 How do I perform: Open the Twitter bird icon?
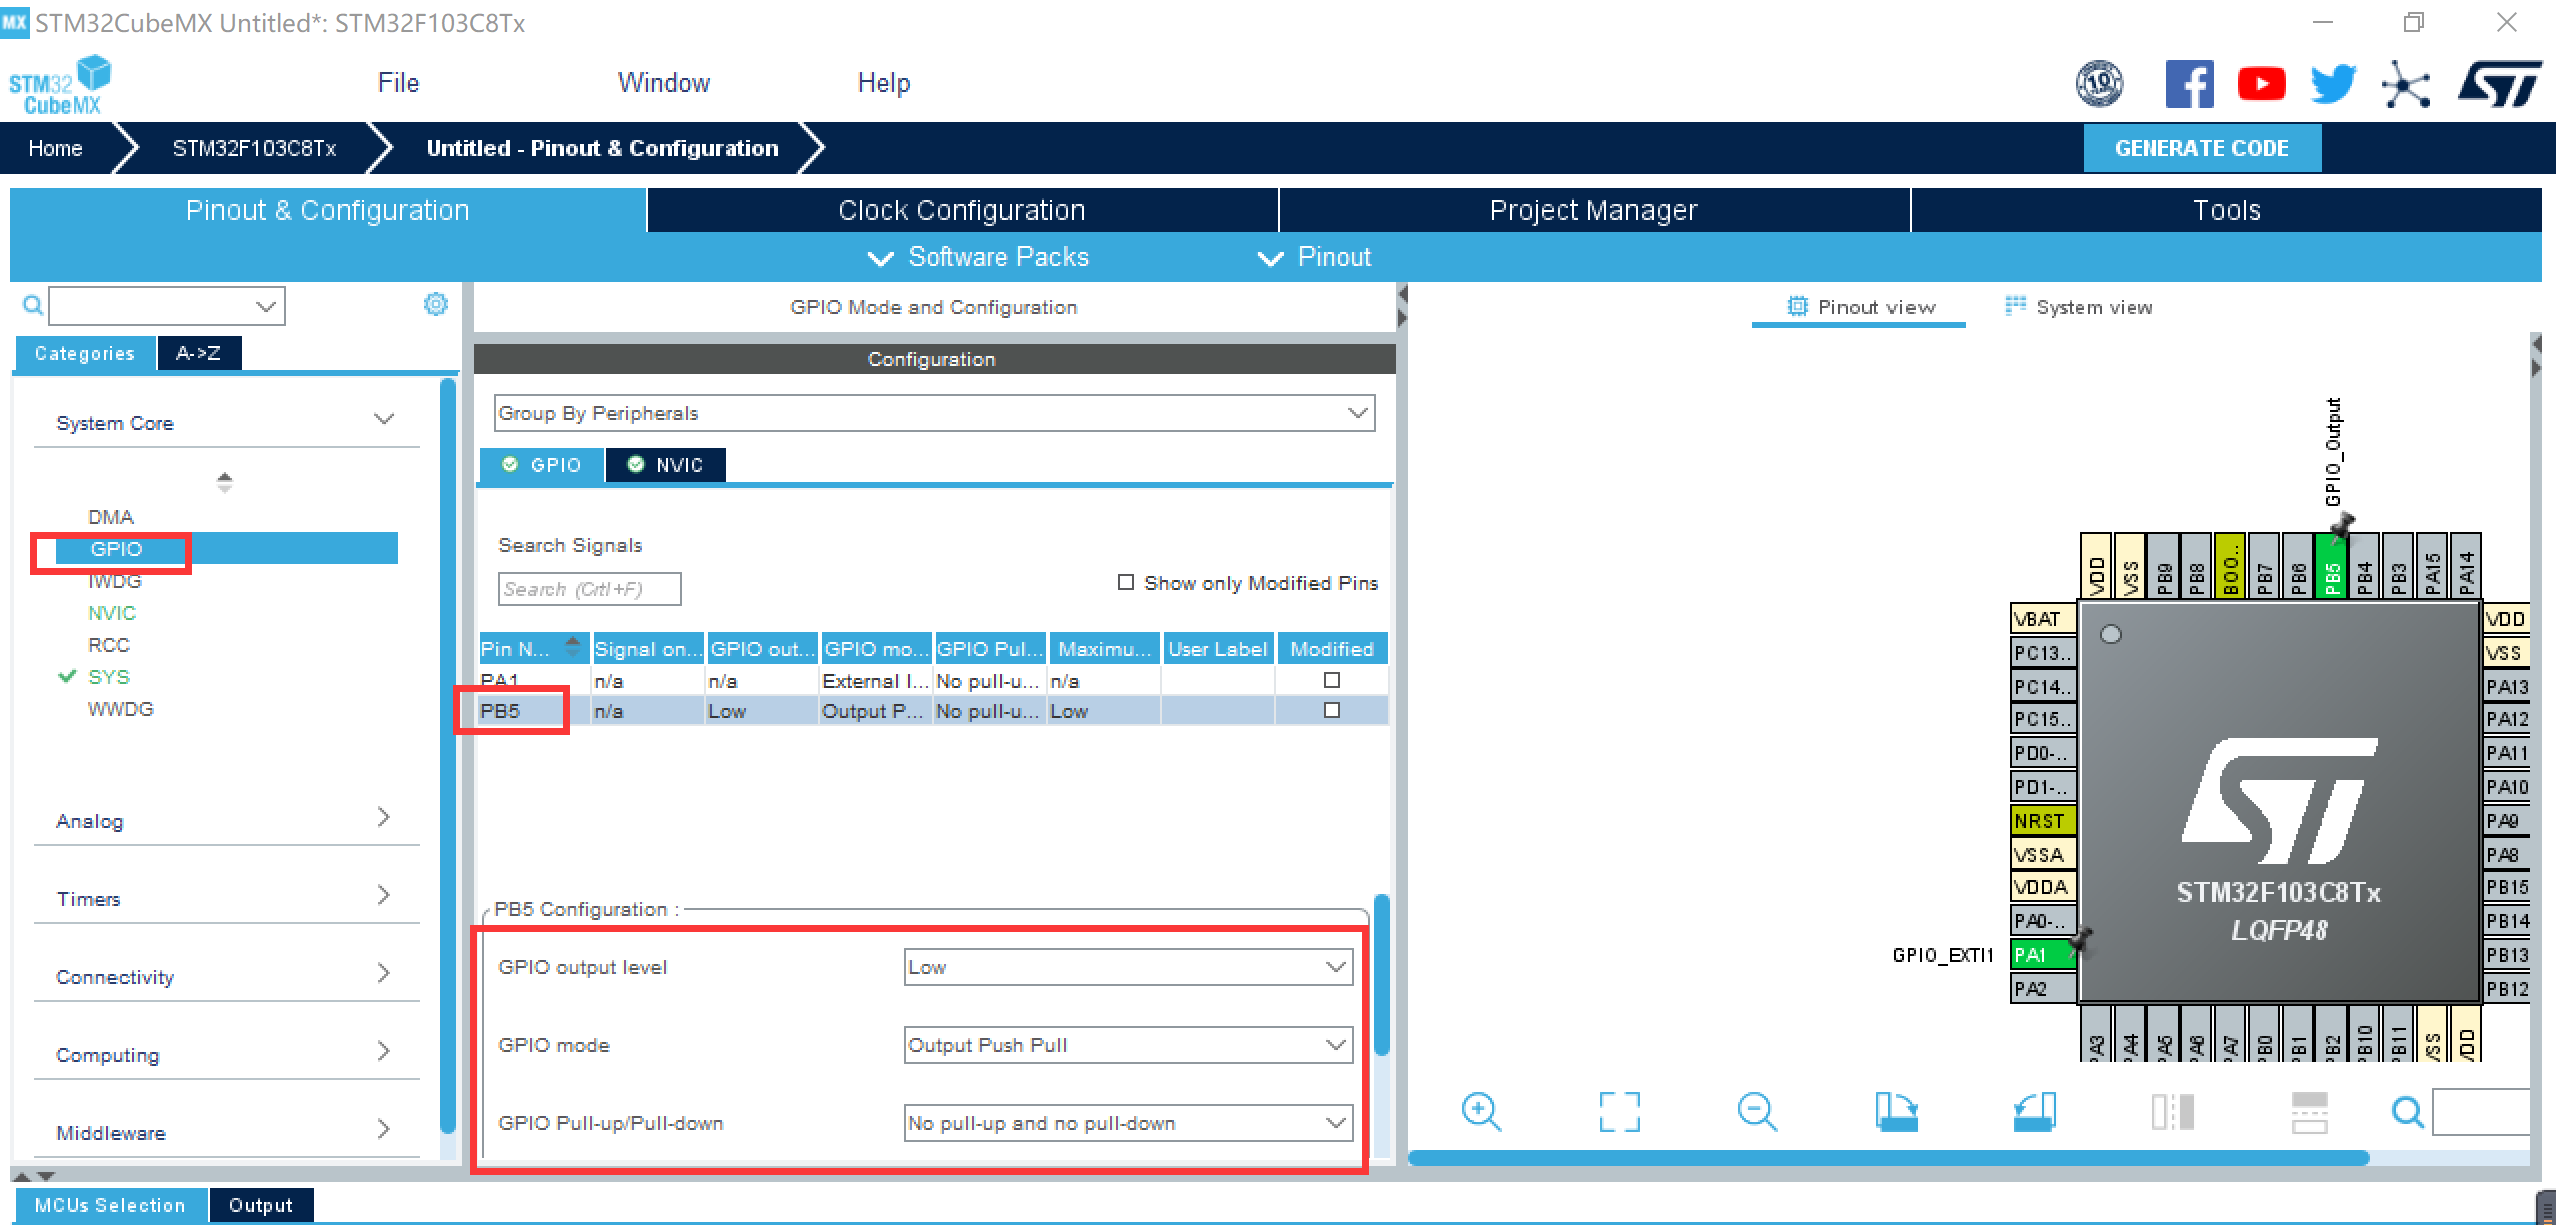click(2333, 84)
